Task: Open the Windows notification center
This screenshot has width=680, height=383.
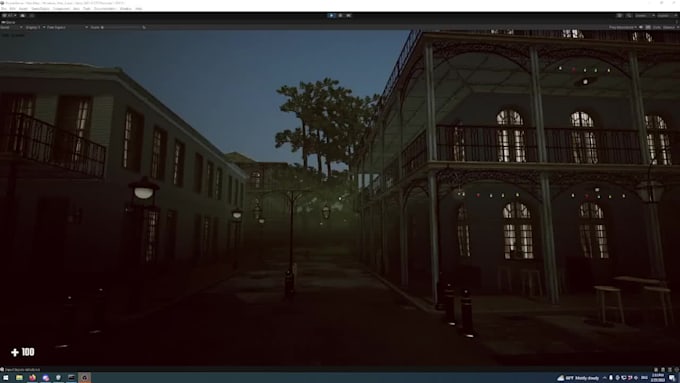Action: (672, 378)
